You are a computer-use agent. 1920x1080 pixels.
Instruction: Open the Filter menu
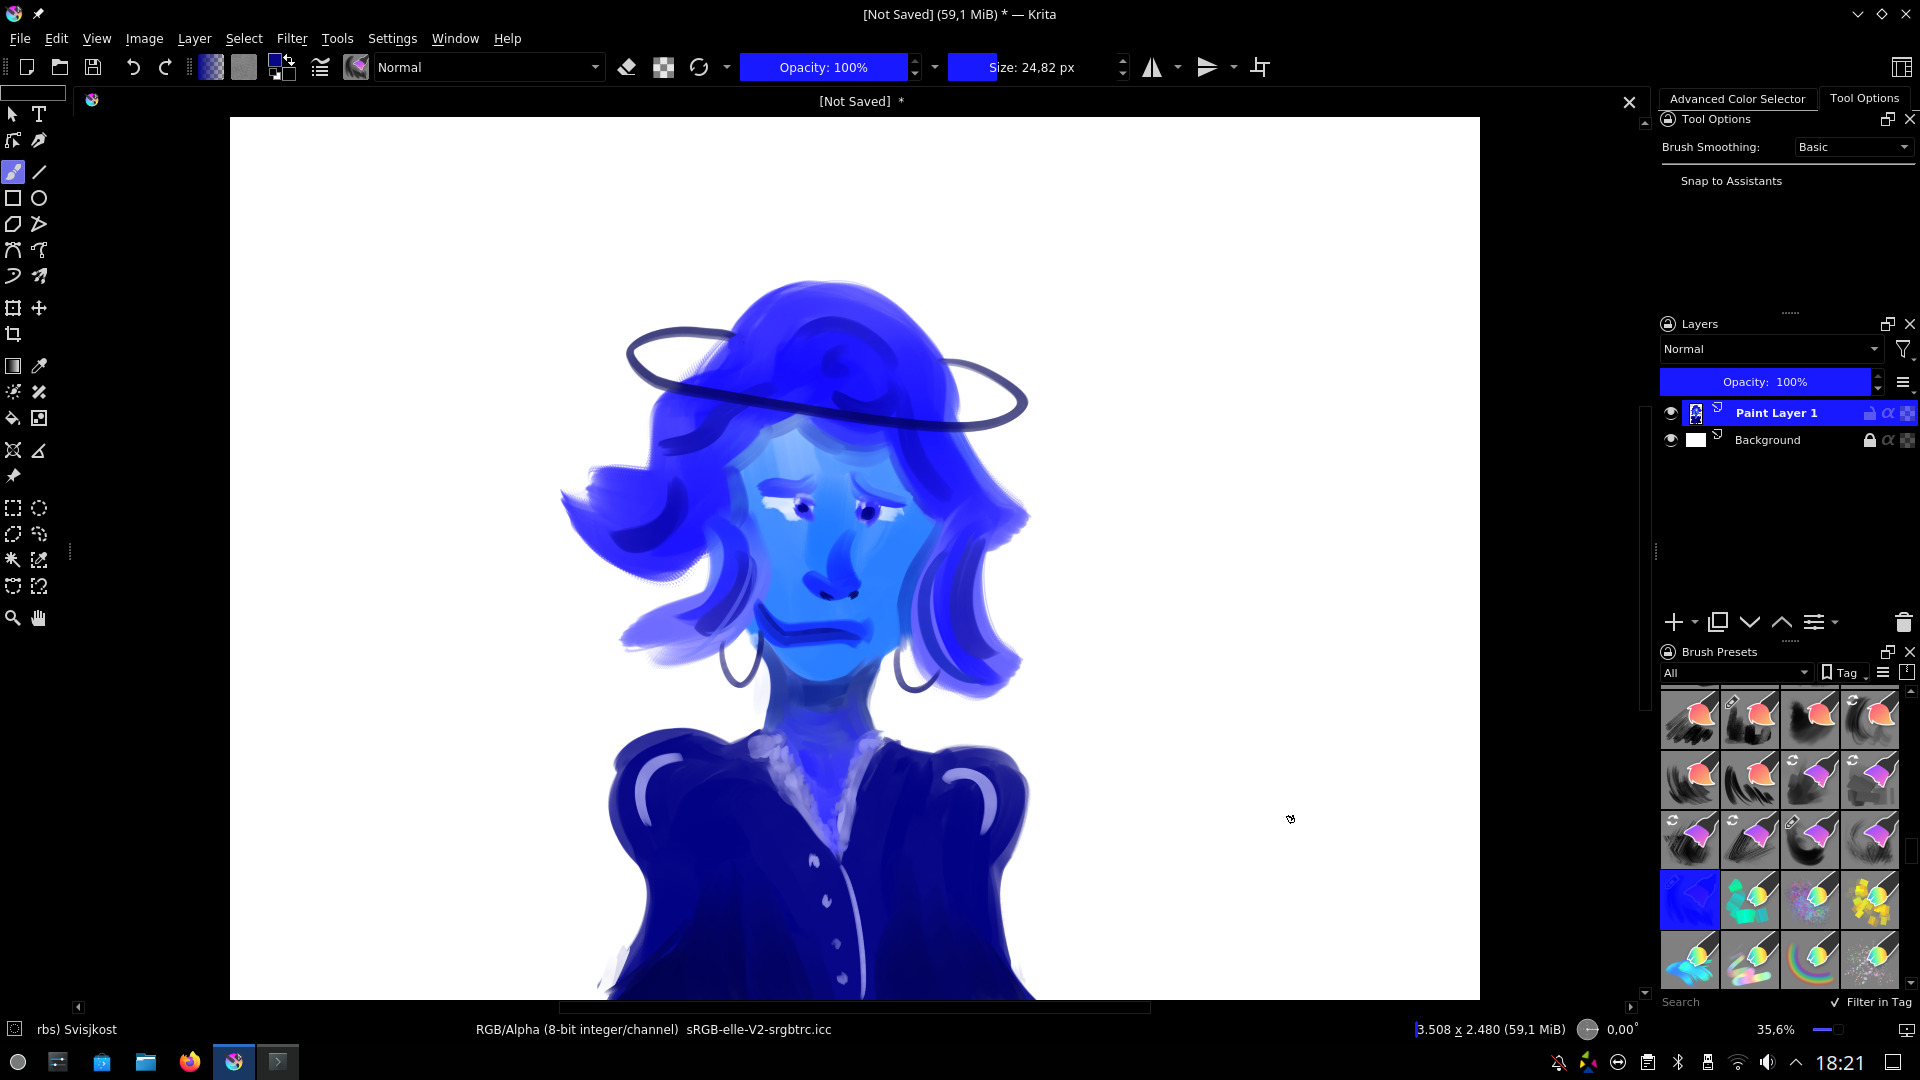pyautogui.click(x=291, y=38)
